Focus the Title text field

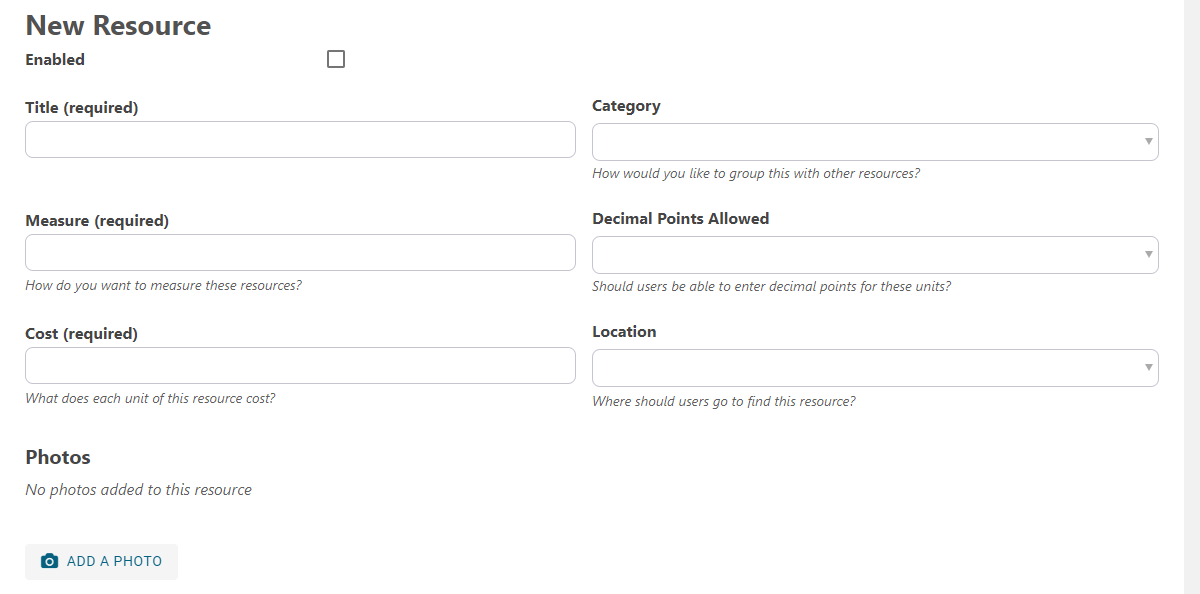click(300, 140)
